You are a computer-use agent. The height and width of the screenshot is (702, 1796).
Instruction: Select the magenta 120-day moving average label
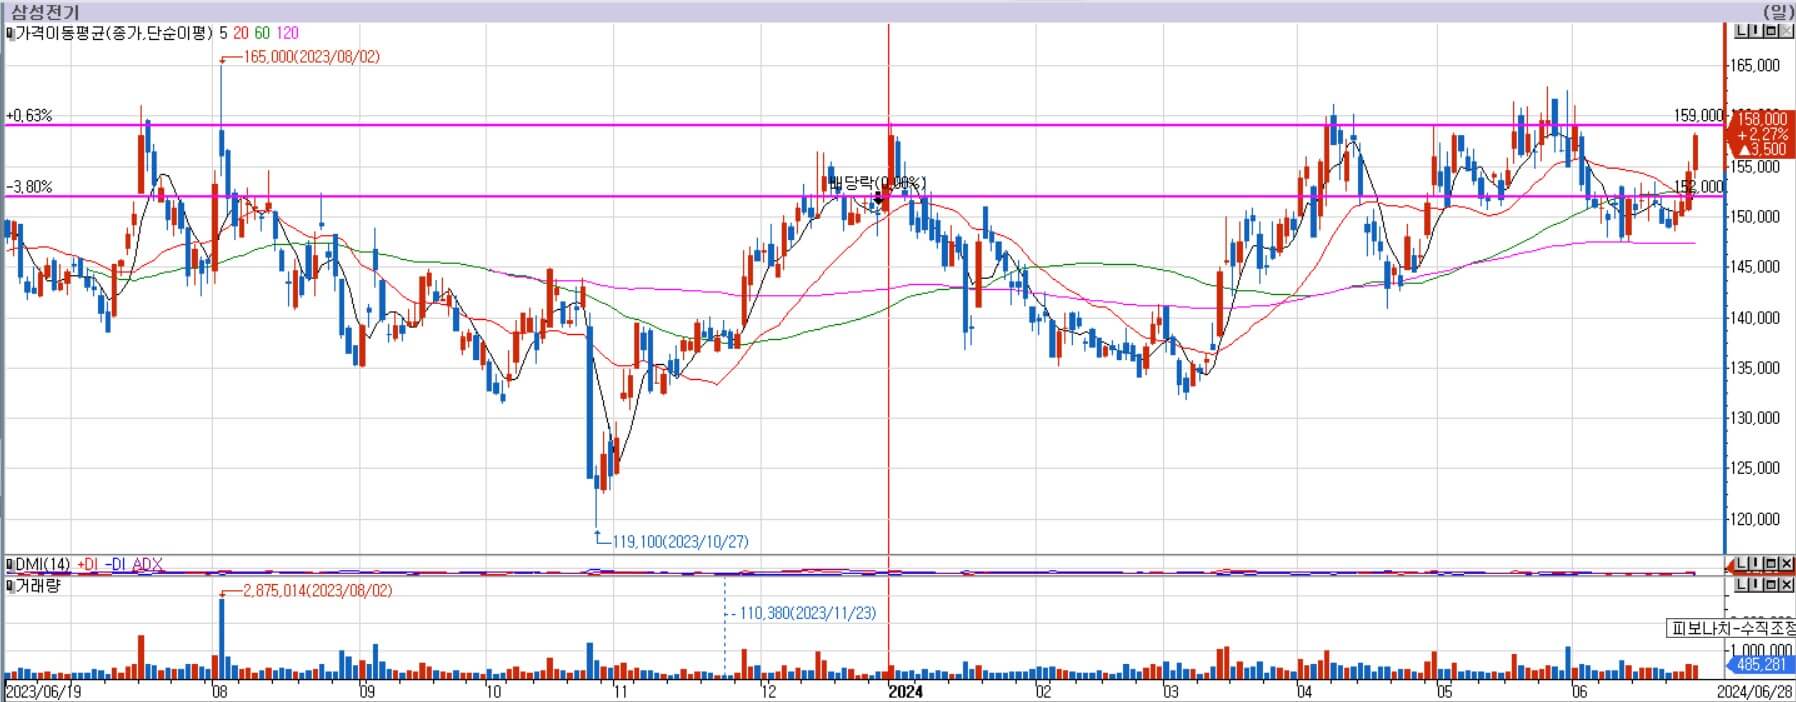coord(287,33)
